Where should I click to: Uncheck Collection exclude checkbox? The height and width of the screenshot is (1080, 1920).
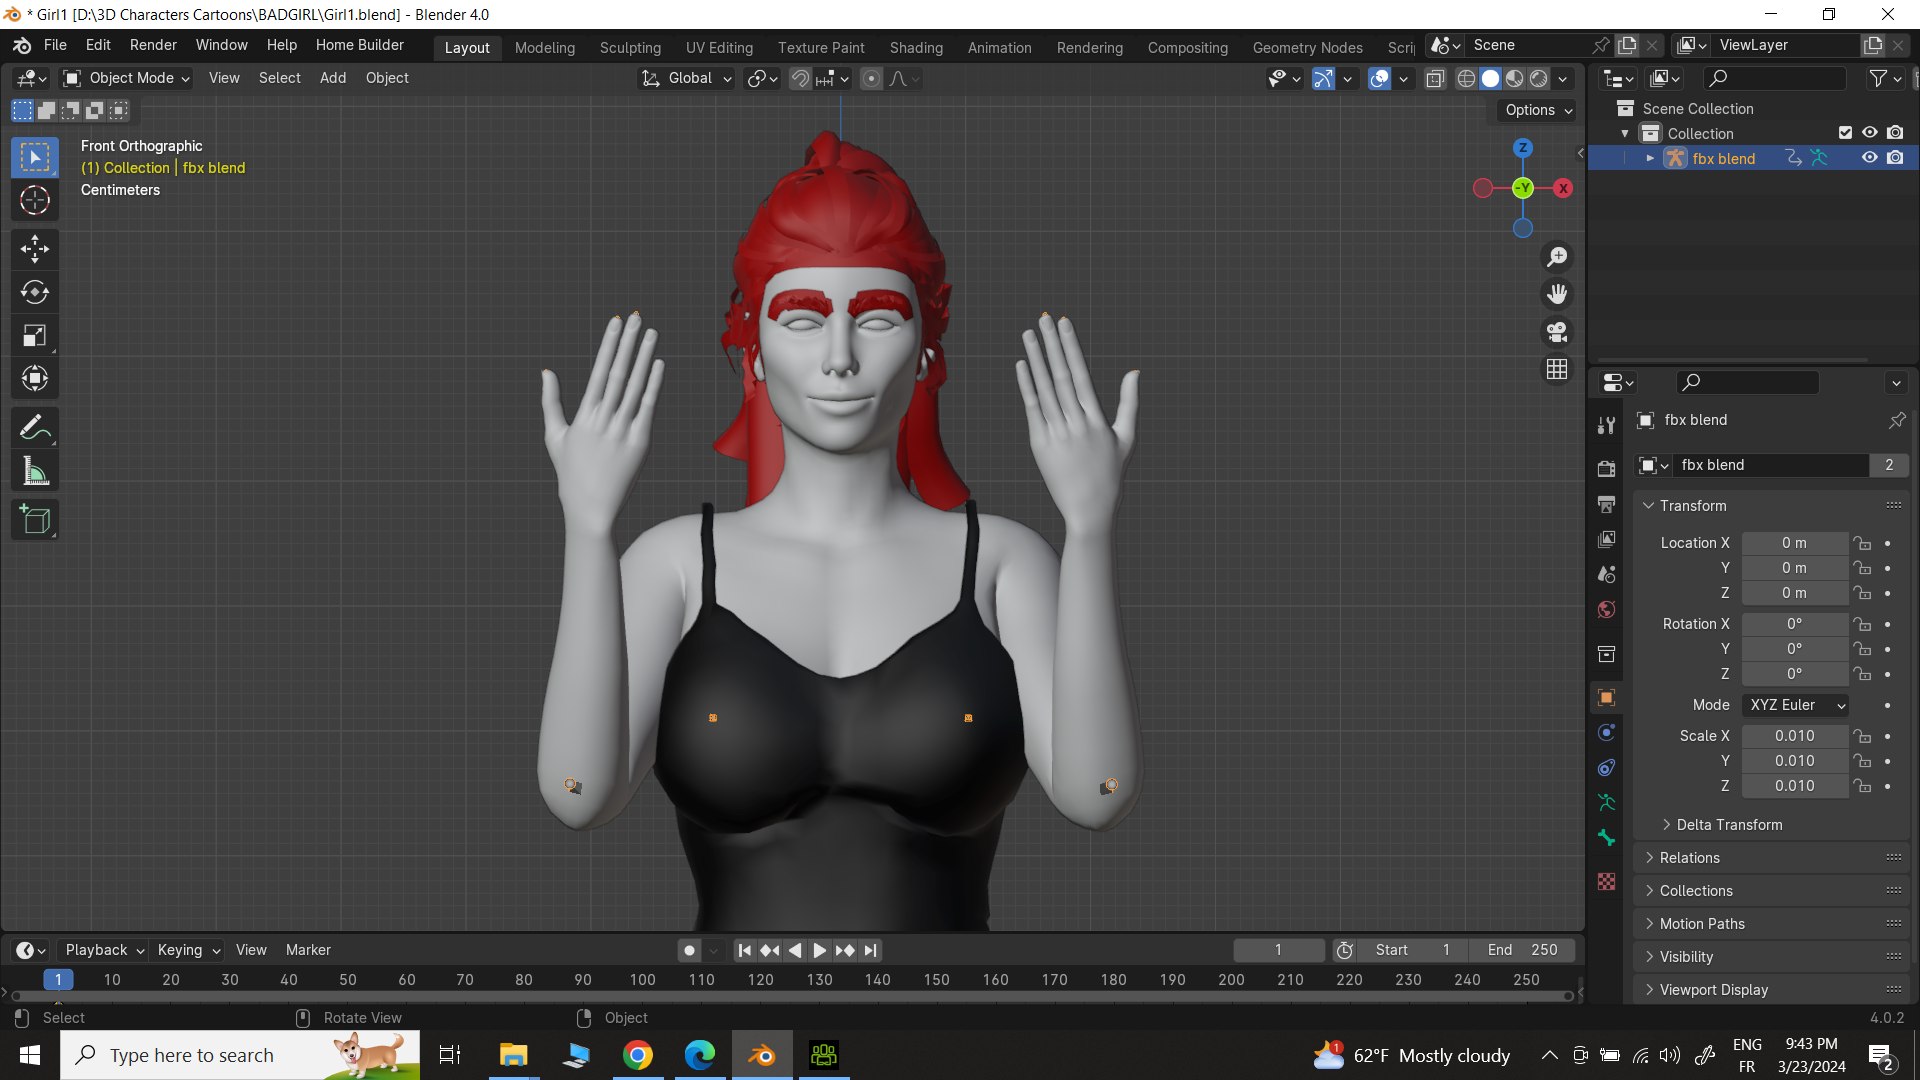tap(1845, 133)
